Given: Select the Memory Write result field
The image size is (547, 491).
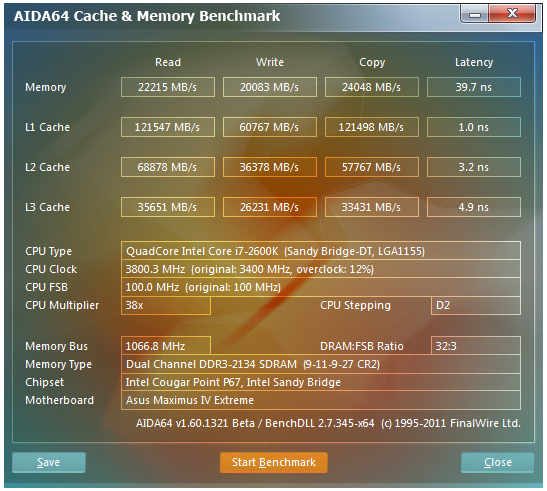Looking at the screenshot, I should (270, 87).
